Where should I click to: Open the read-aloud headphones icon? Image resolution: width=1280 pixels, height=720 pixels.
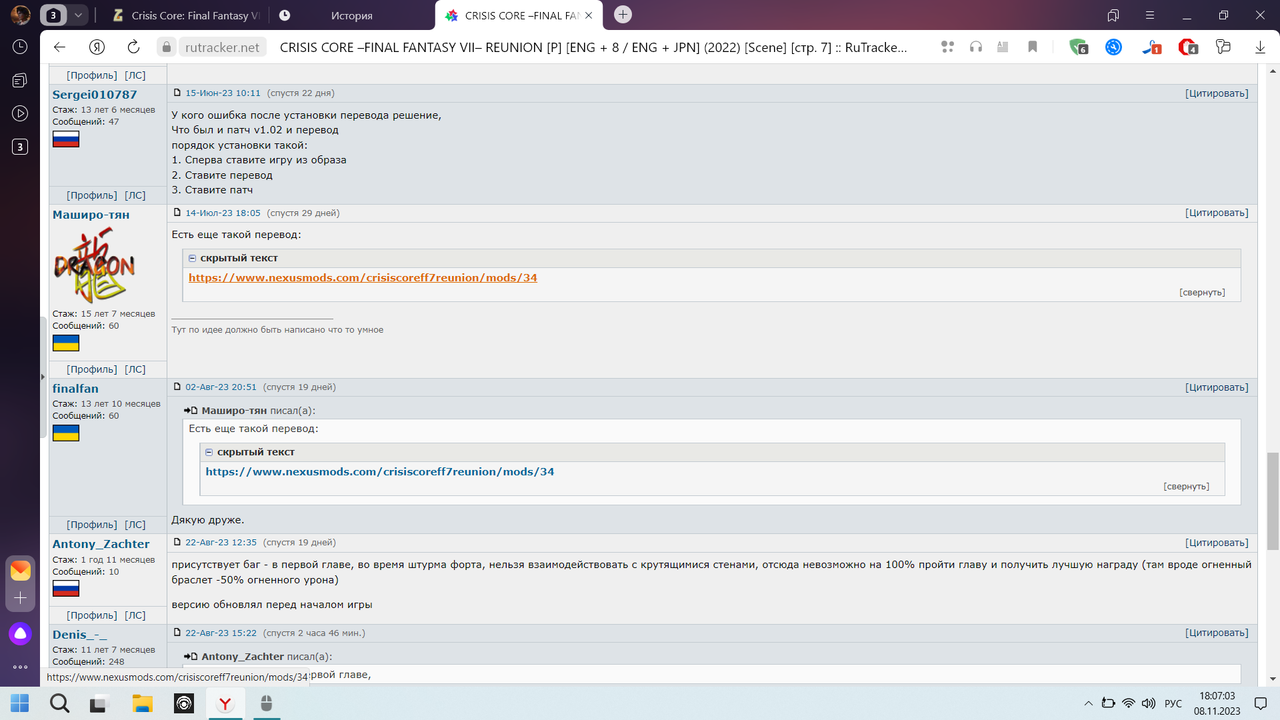pyautogui.click(x=977, y=47)
